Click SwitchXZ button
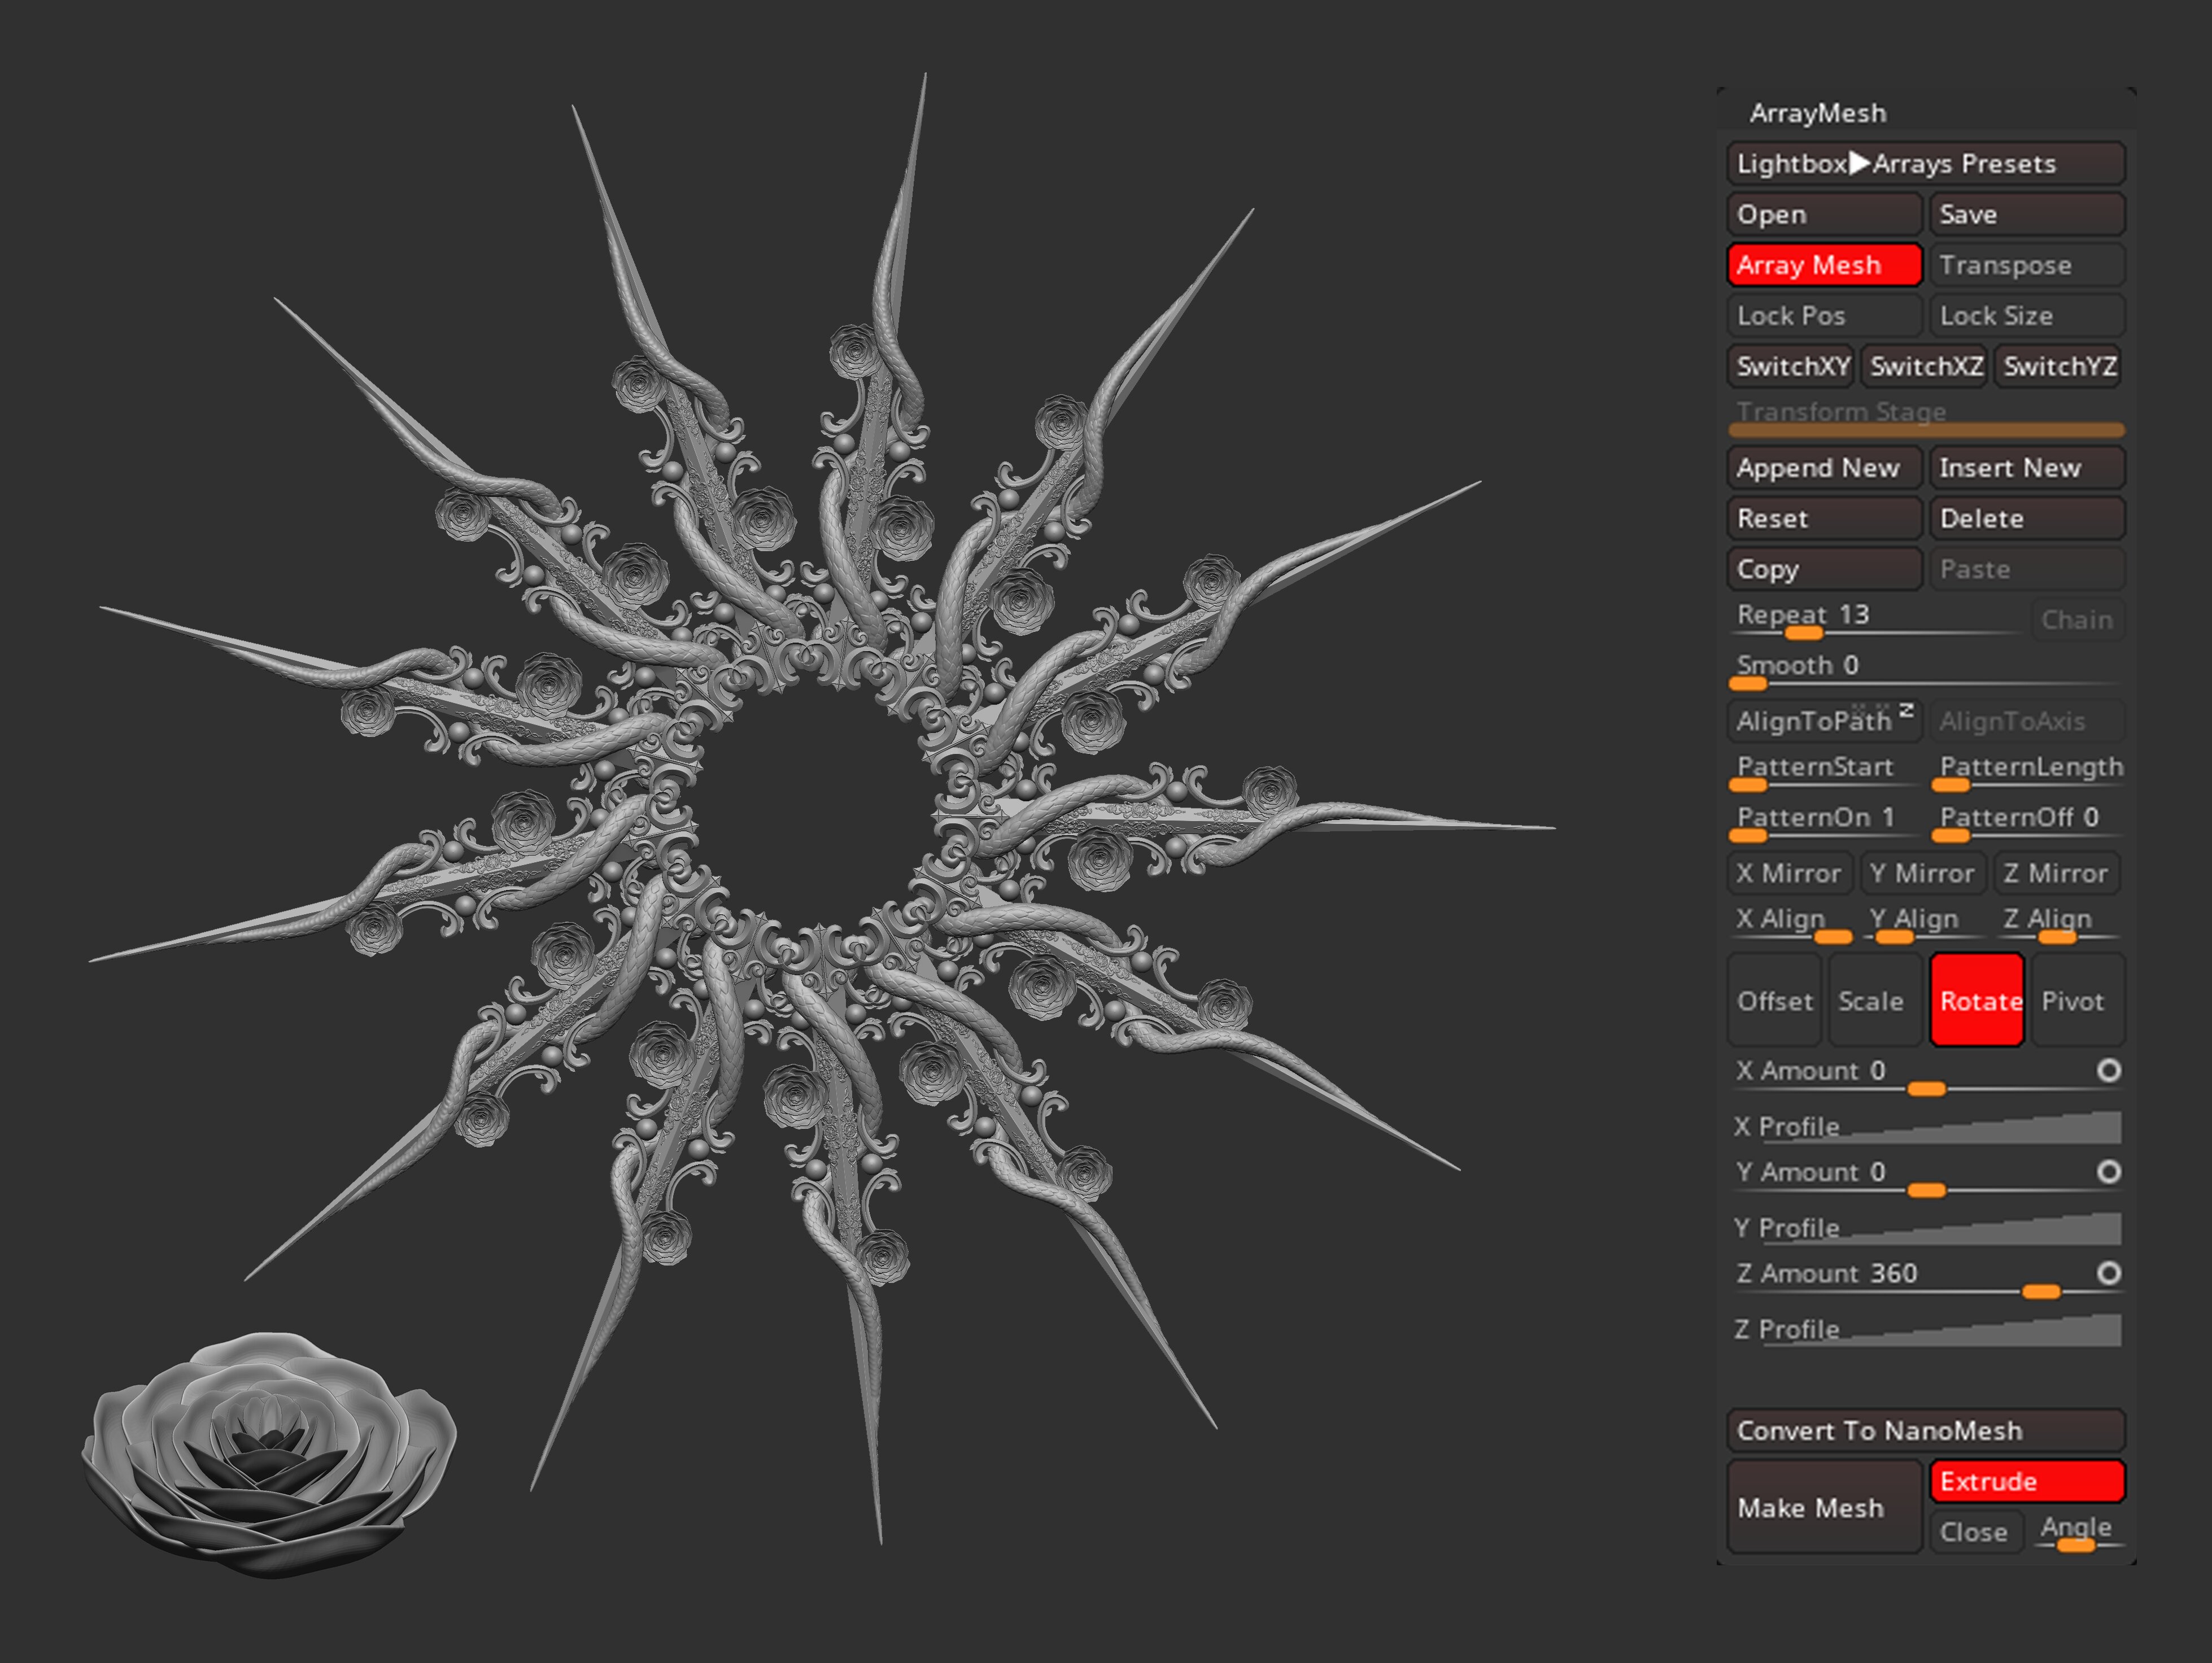Image resolution: width=2212 pixels, height=1663 pixels. pos(1926,366)
